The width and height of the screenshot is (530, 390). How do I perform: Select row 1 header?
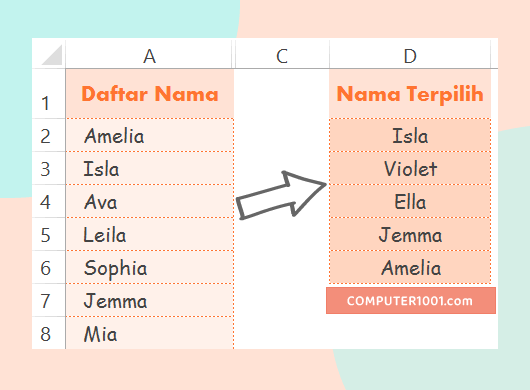tap(48, 94)
